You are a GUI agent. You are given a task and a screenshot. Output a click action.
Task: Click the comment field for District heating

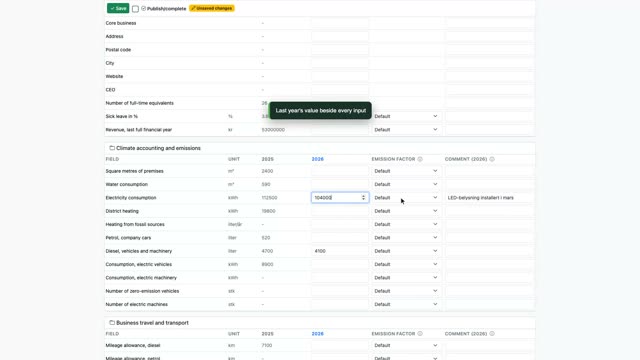coord(489,211)
